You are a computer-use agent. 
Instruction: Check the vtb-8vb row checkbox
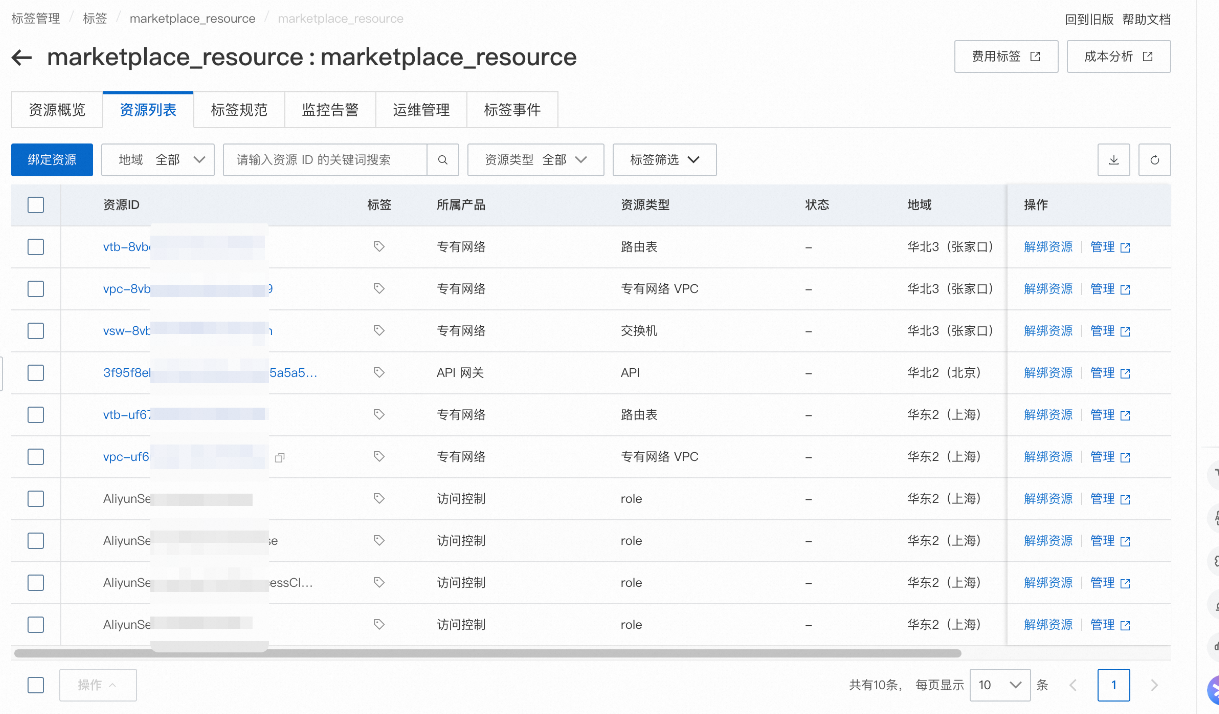(36, 247)
